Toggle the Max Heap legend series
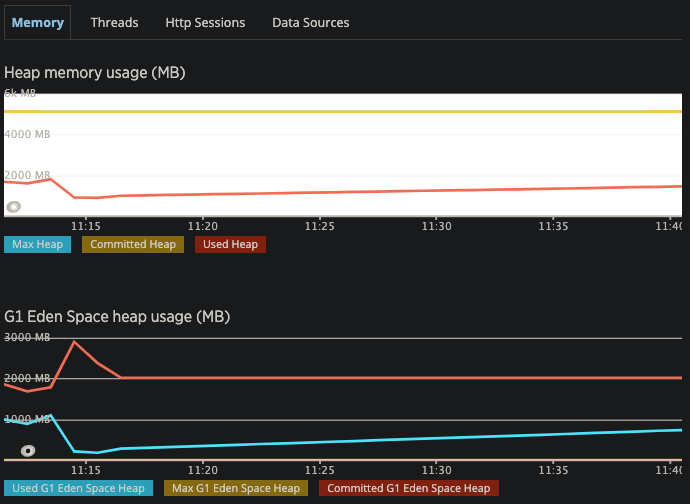This screenshot has height=504, width=690. (38, 244)
